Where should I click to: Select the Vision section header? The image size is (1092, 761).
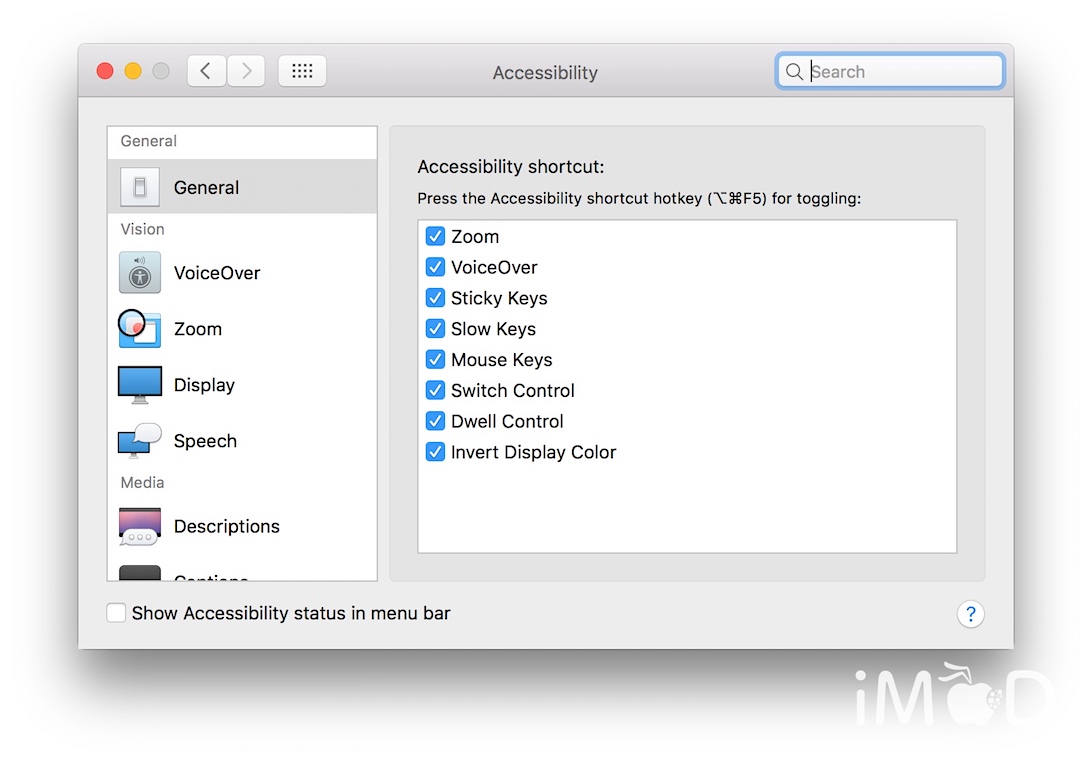(x=142, y=229)
